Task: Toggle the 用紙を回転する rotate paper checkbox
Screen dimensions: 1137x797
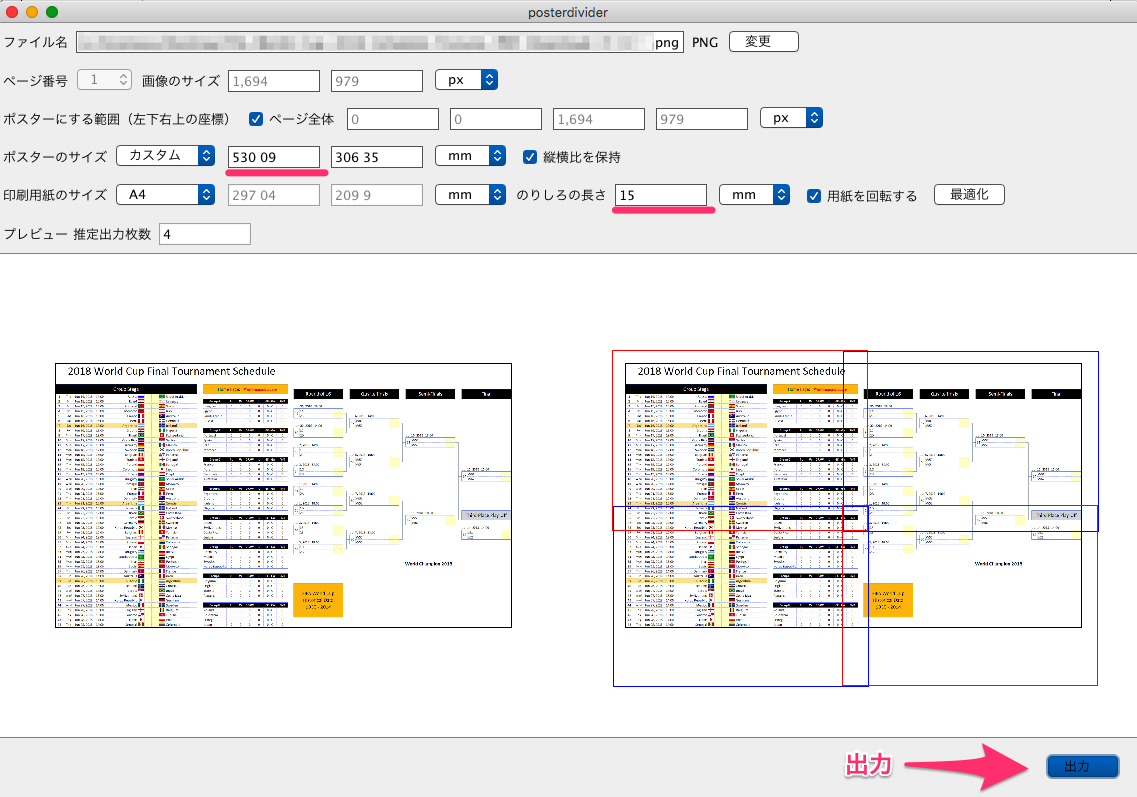Action: [x=814, y=195]
